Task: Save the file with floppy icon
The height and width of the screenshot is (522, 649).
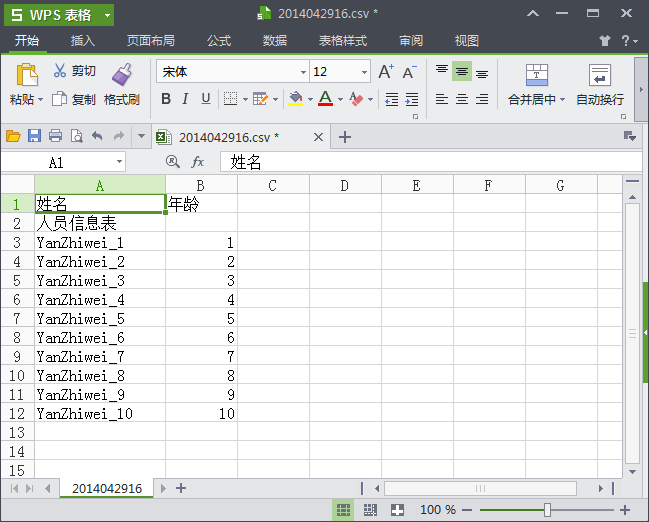Action: (34, 136)
